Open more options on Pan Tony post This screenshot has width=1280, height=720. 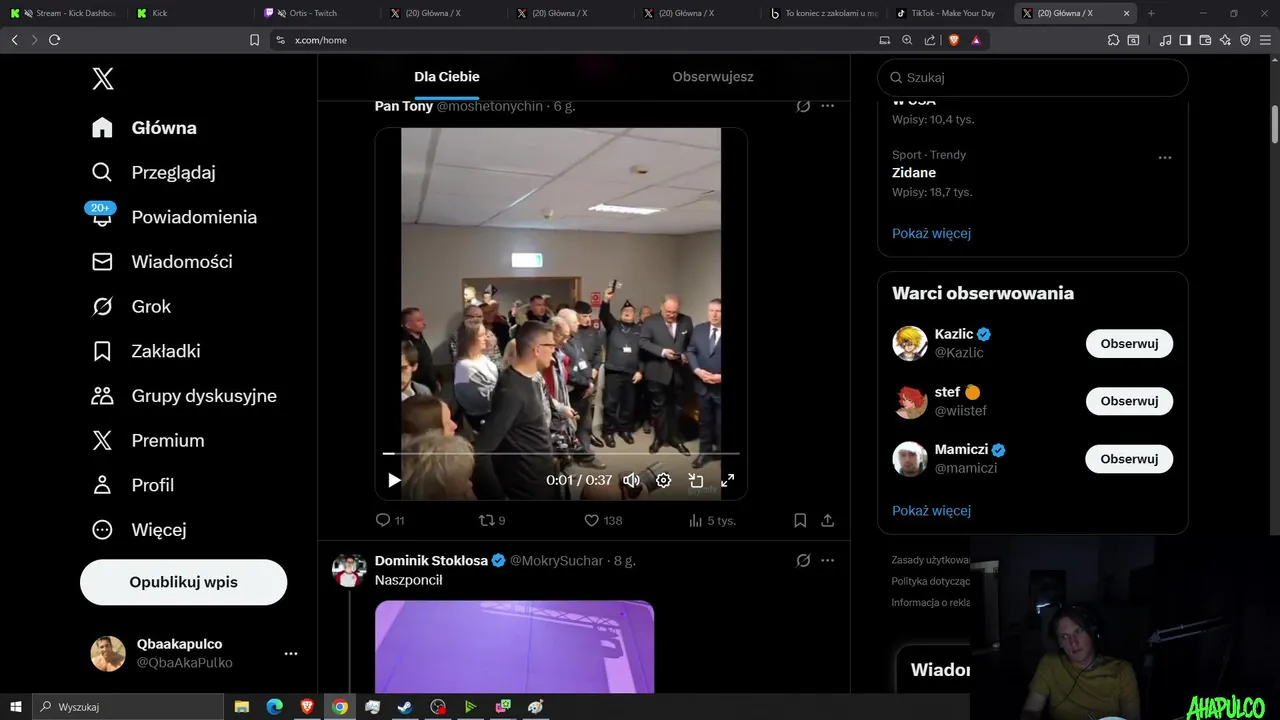tap(827, 106)
